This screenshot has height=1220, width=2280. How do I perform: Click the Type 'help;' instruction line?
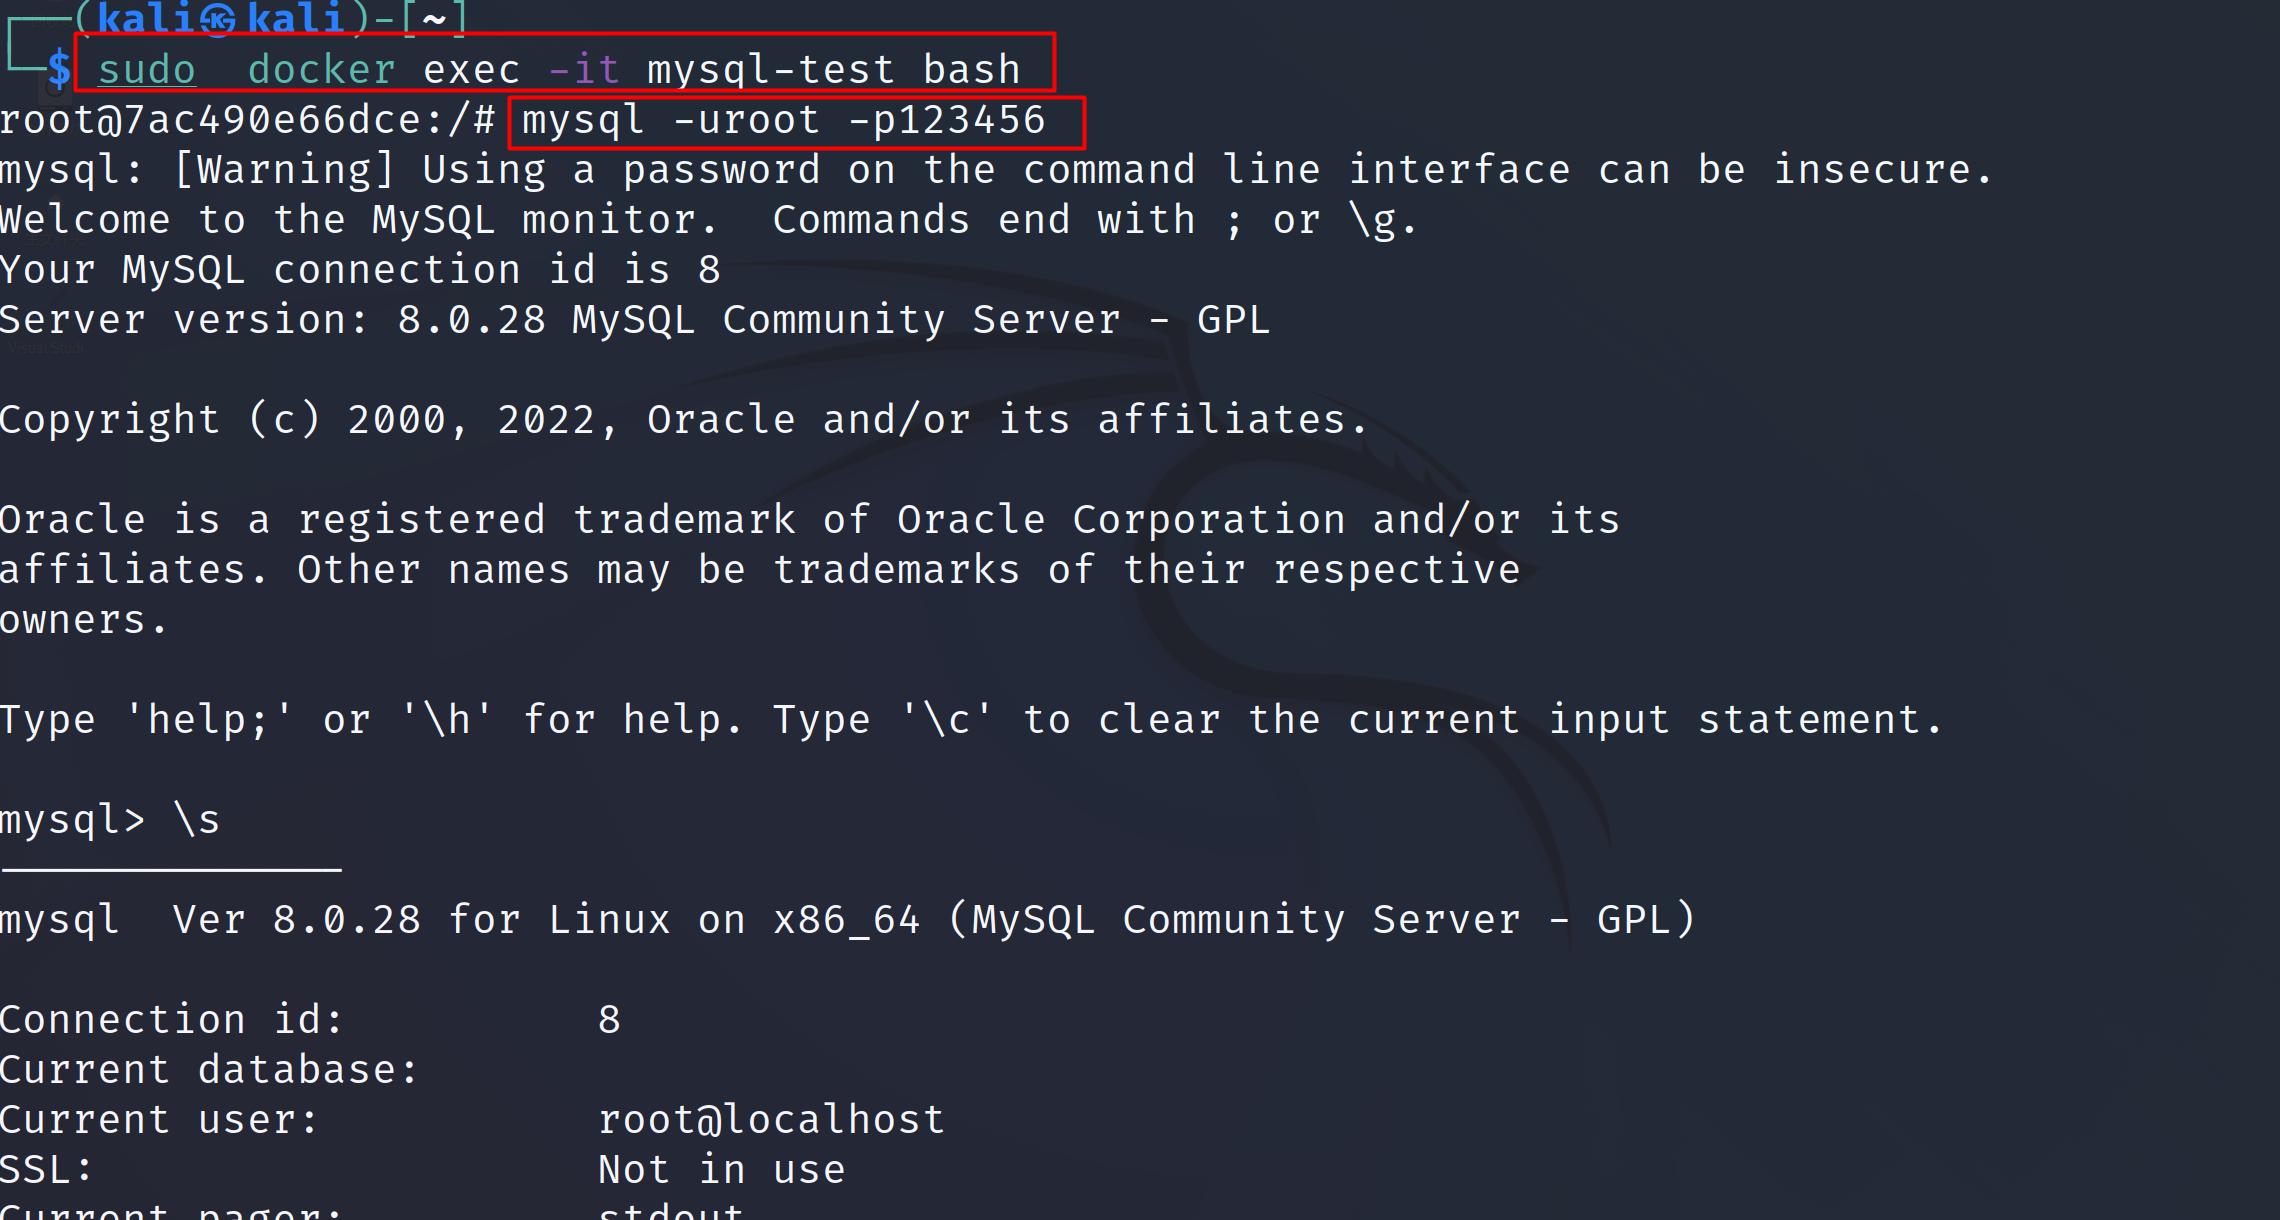tap(970, 720)
